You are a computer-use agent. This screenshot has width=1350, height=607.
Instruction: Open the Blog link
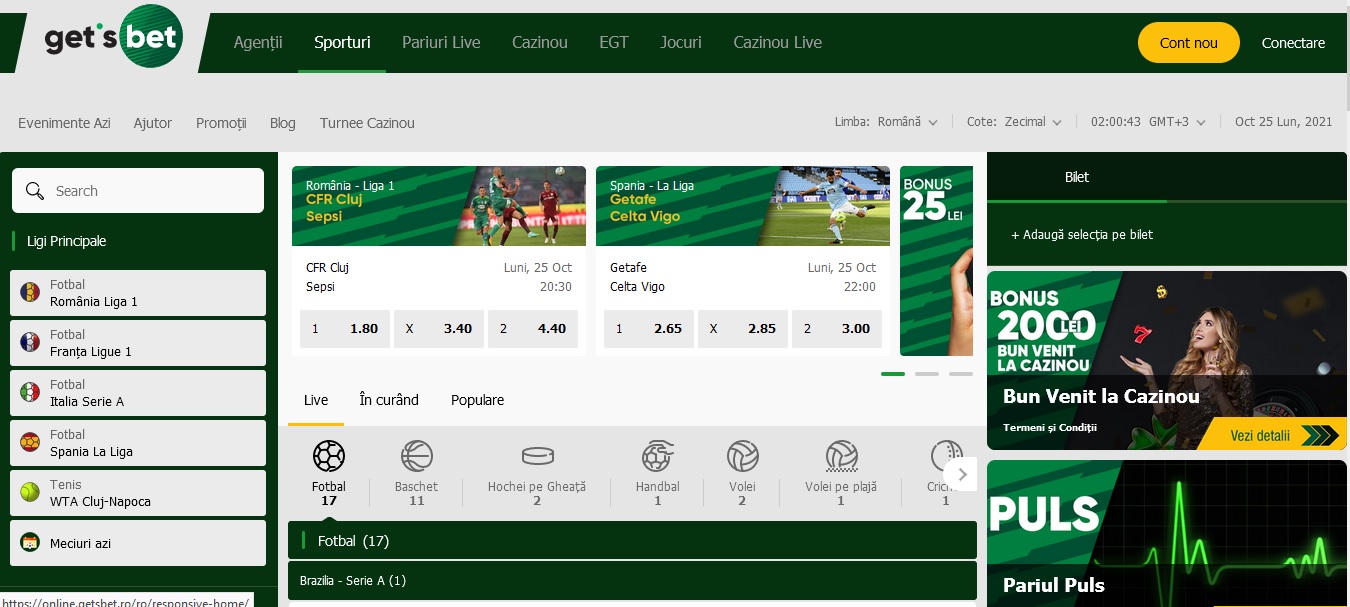283,123
